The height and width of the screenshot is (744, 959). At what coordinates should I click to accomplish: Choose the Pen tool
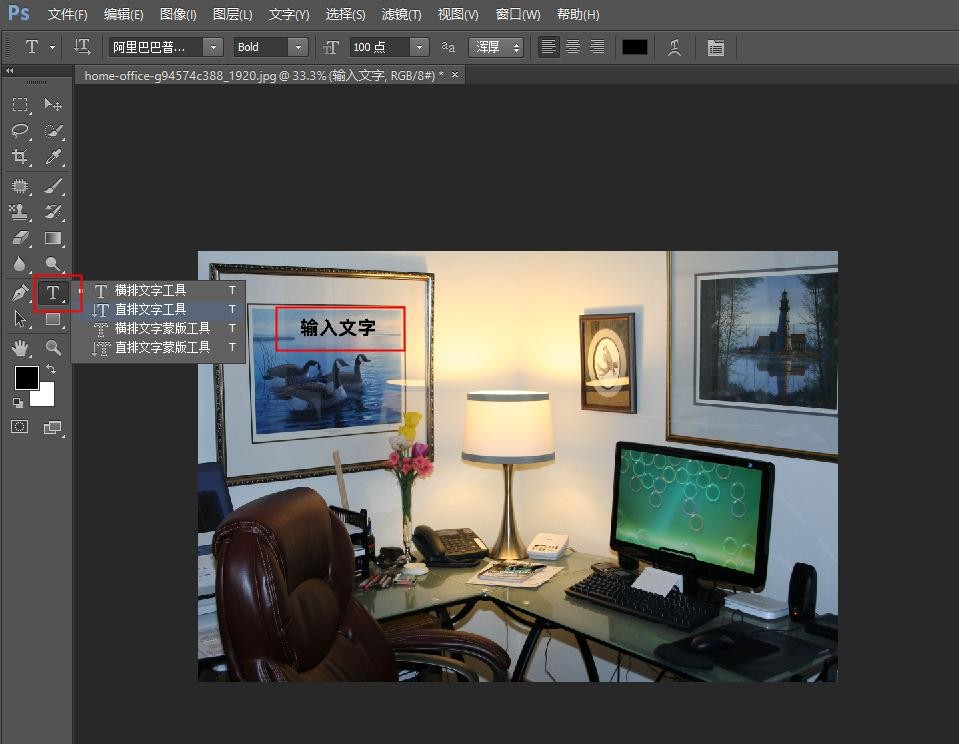[x=20, y=293]
